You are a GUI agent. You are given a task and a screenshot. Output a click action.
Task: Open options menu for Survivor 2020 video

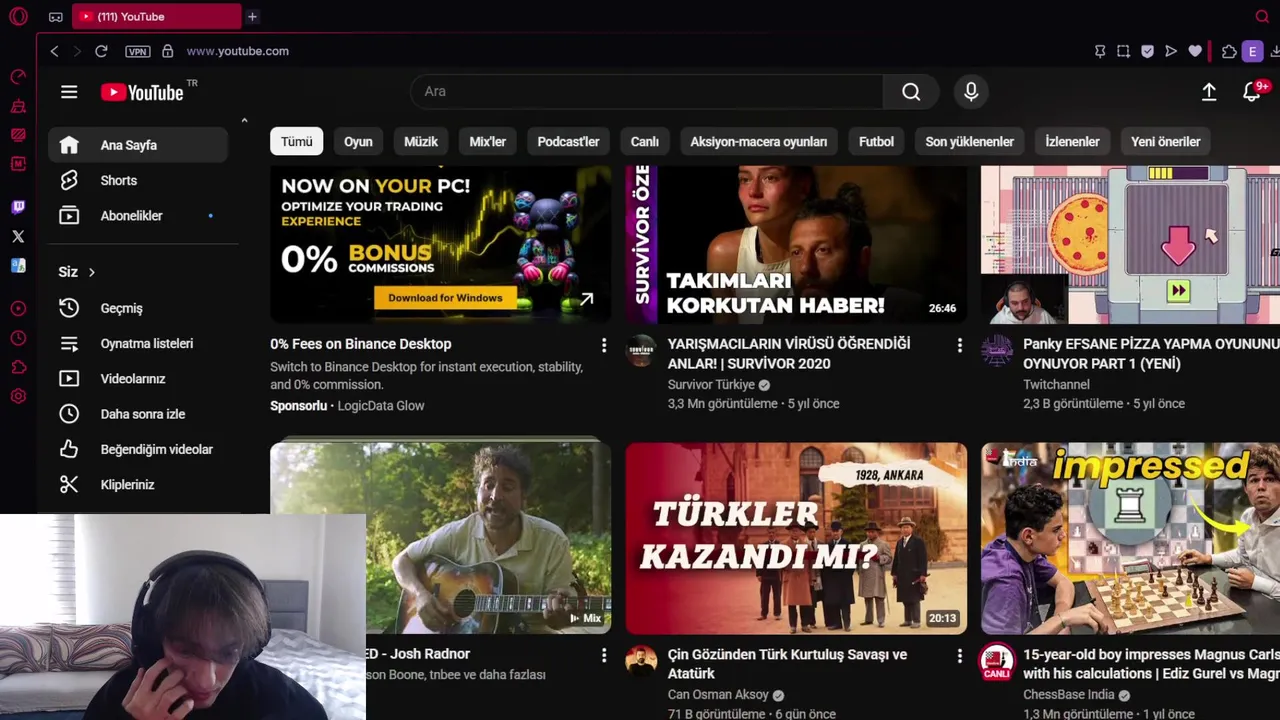(959, 345)
